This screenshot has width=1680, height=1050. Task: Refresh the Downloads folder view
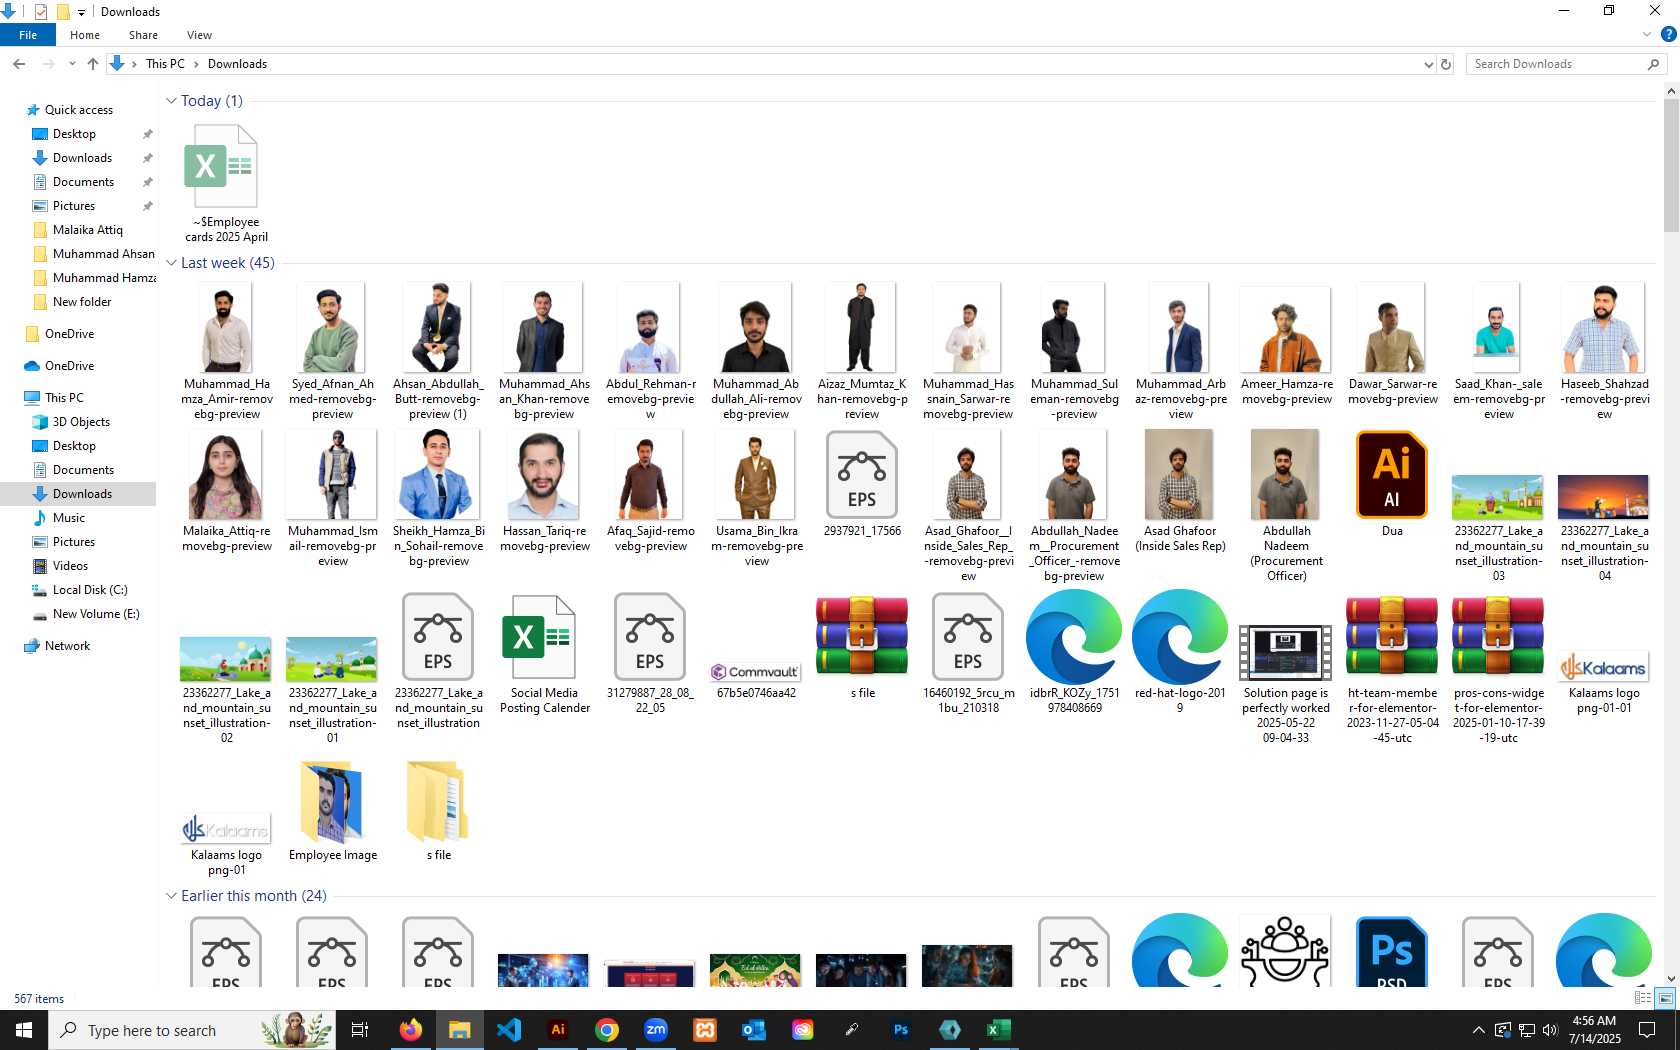coord(1446,64)
